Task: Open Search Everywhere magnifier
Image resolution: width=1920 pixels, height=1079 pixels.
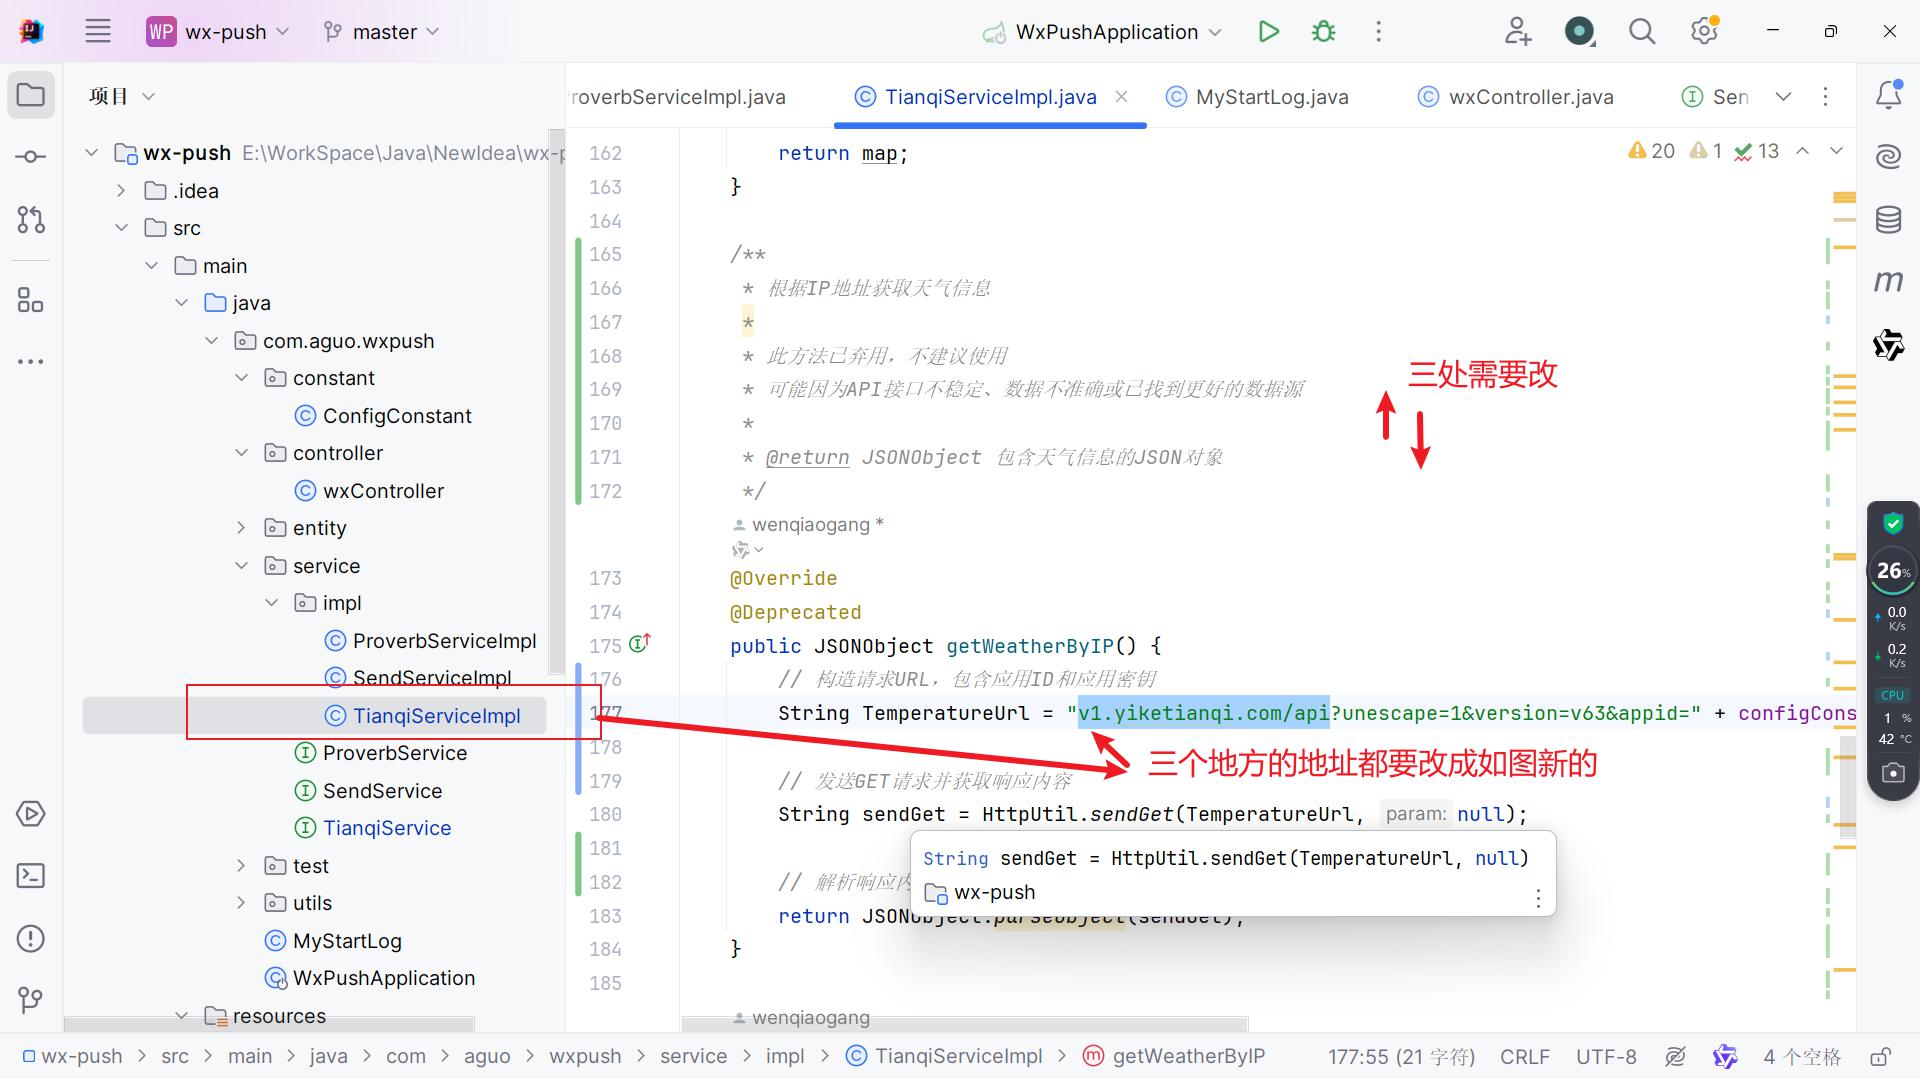Action: tap(1641, 31)
